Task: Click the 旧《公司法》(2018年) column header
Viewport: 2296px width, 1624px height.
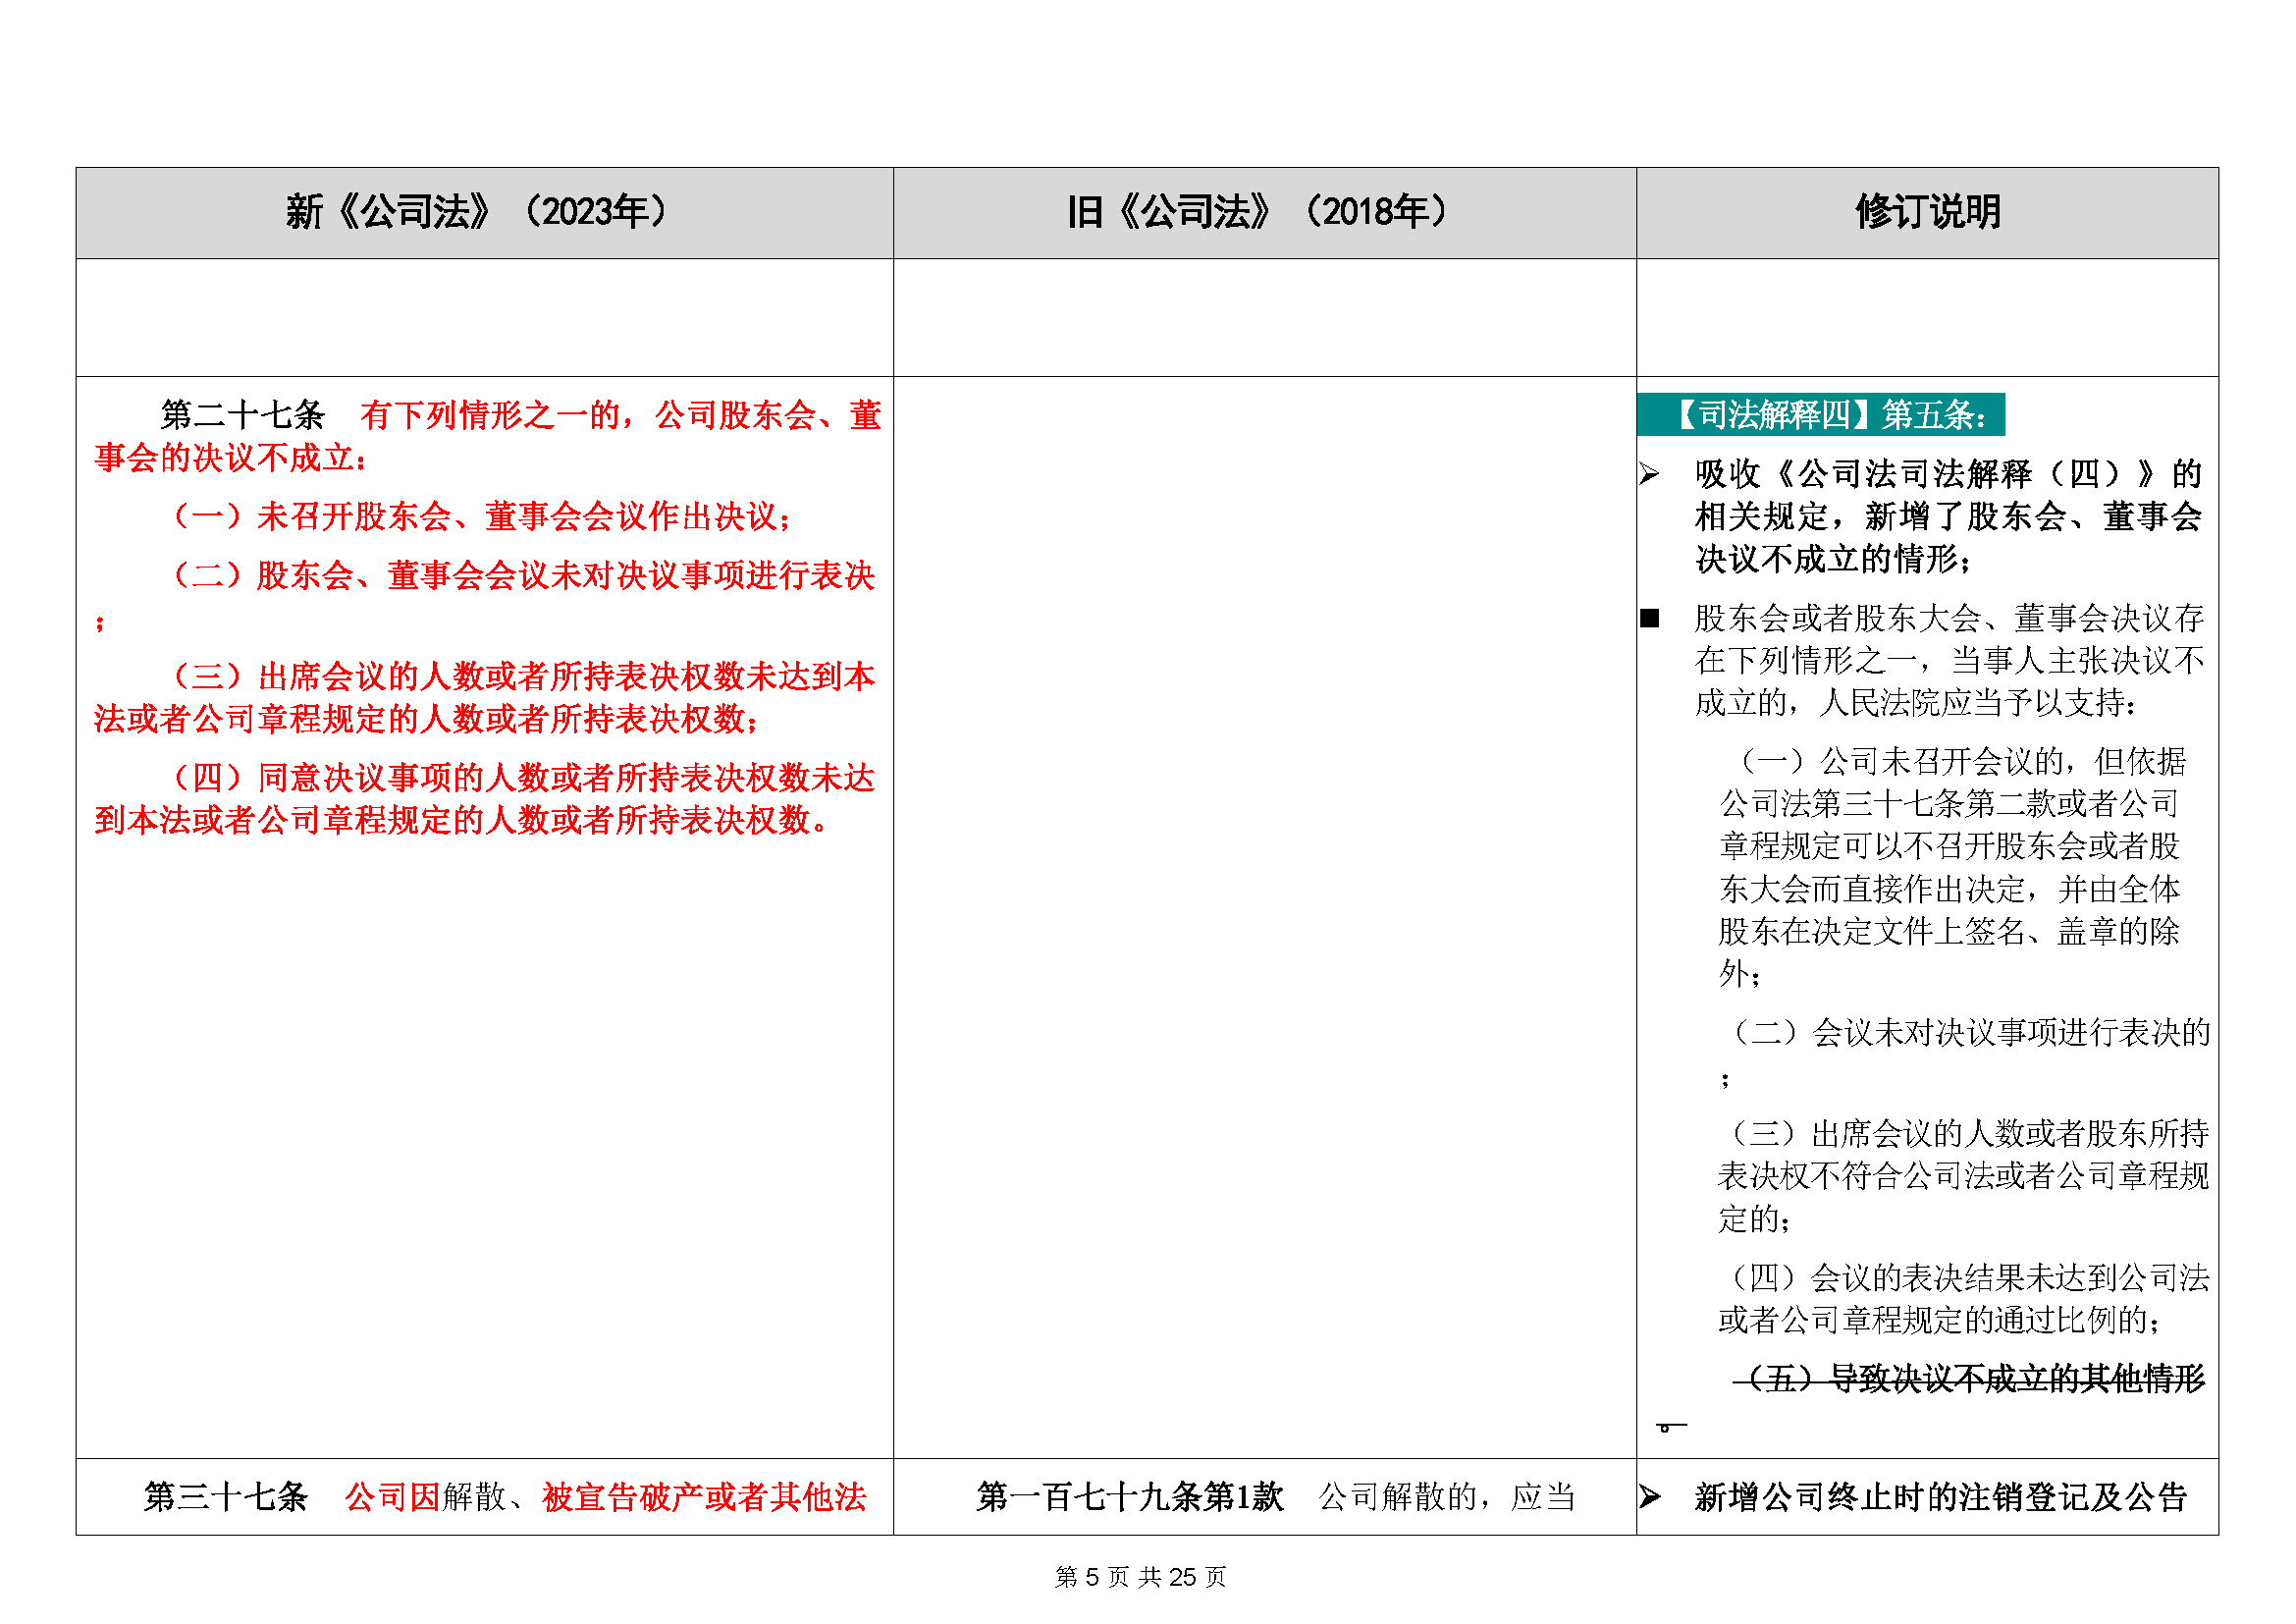Action: click(1258, 212)
